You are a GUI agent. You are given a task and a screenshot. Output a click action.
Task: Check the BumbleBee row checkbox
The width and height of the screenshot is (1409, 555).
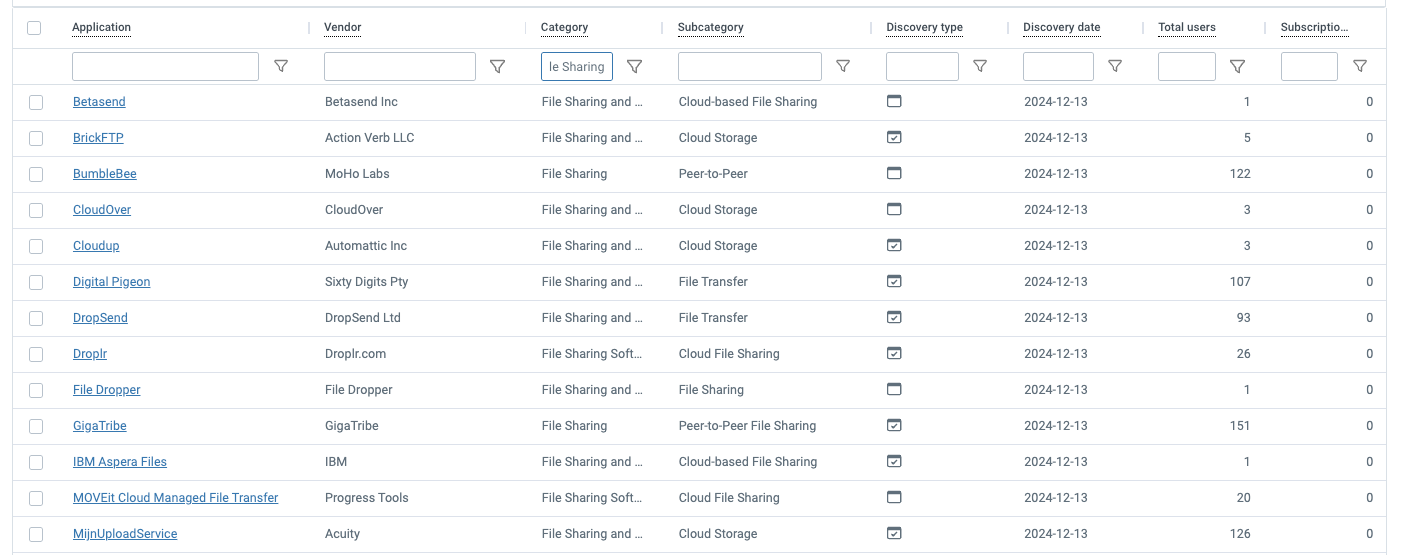pos(36,174)
